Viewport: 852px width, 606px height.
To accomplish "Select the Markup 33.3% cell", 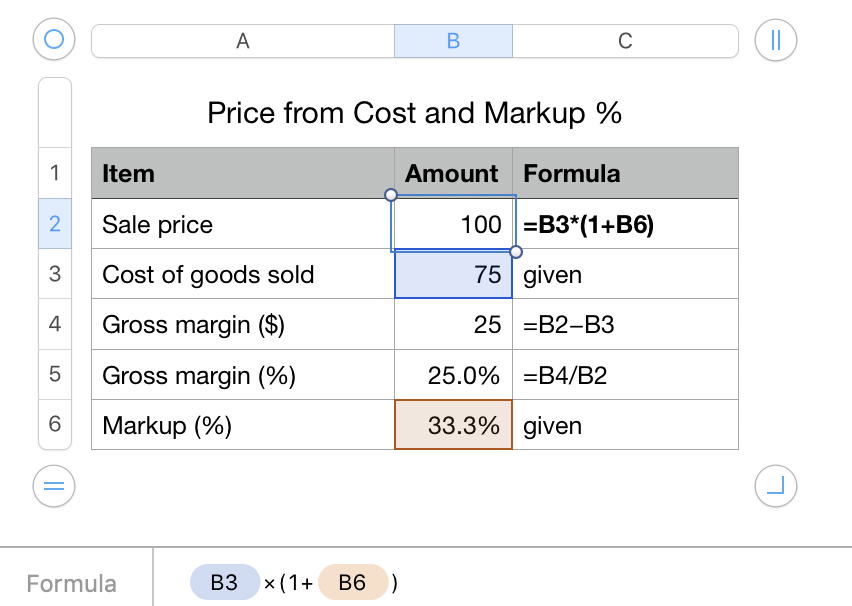I will (x=453, y=425).
